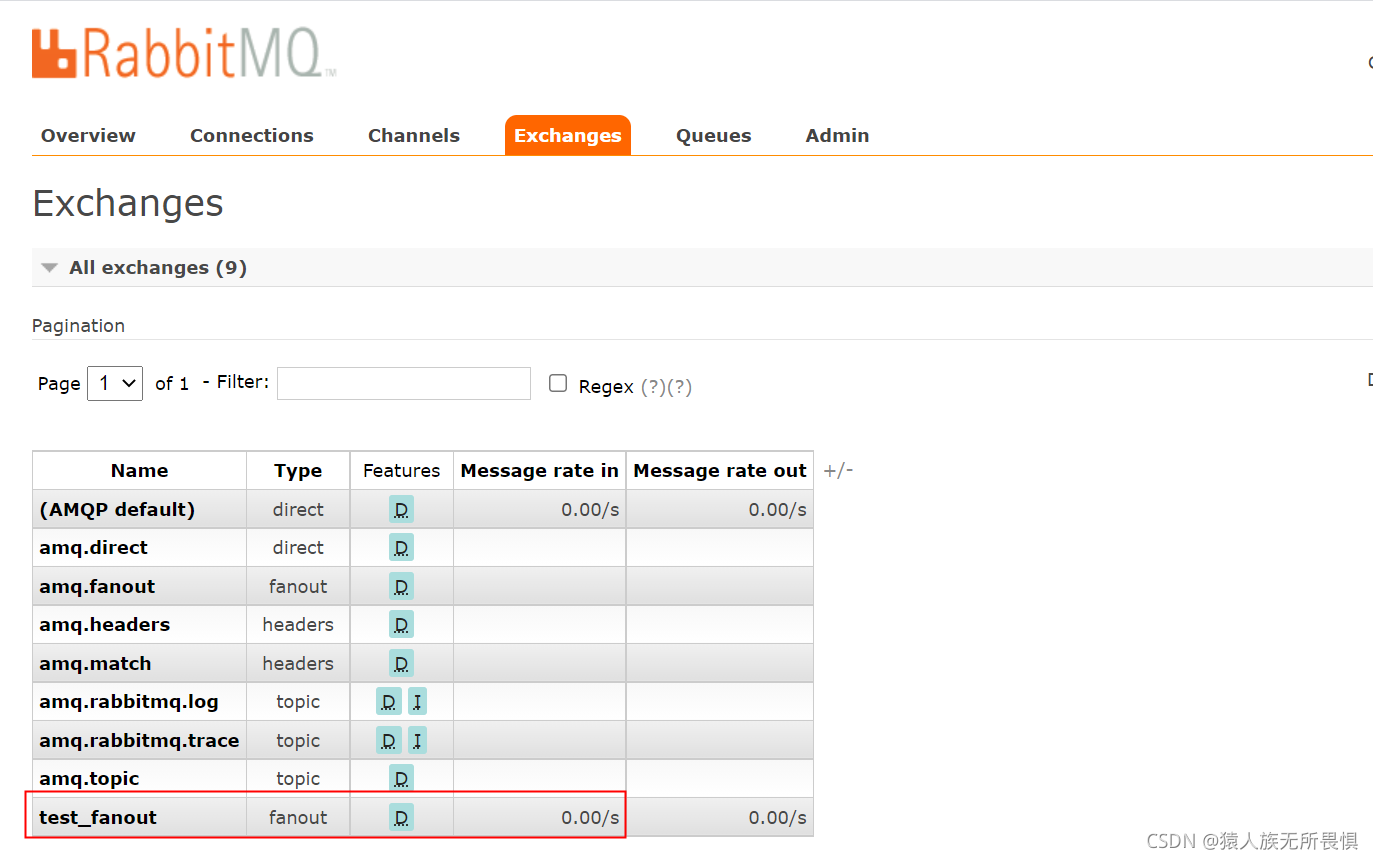Open the amq.direct exchange link
The image size is (1373, 859).
pos(93,548)
